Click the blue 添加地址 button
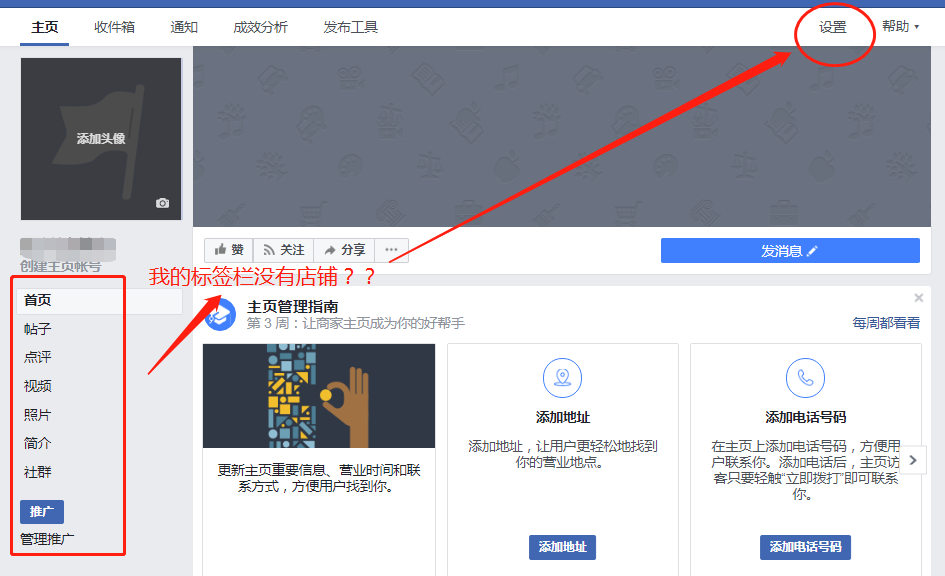Image resolution: width=945 pixels, height=576 pixels. click(x=562, y=547)
